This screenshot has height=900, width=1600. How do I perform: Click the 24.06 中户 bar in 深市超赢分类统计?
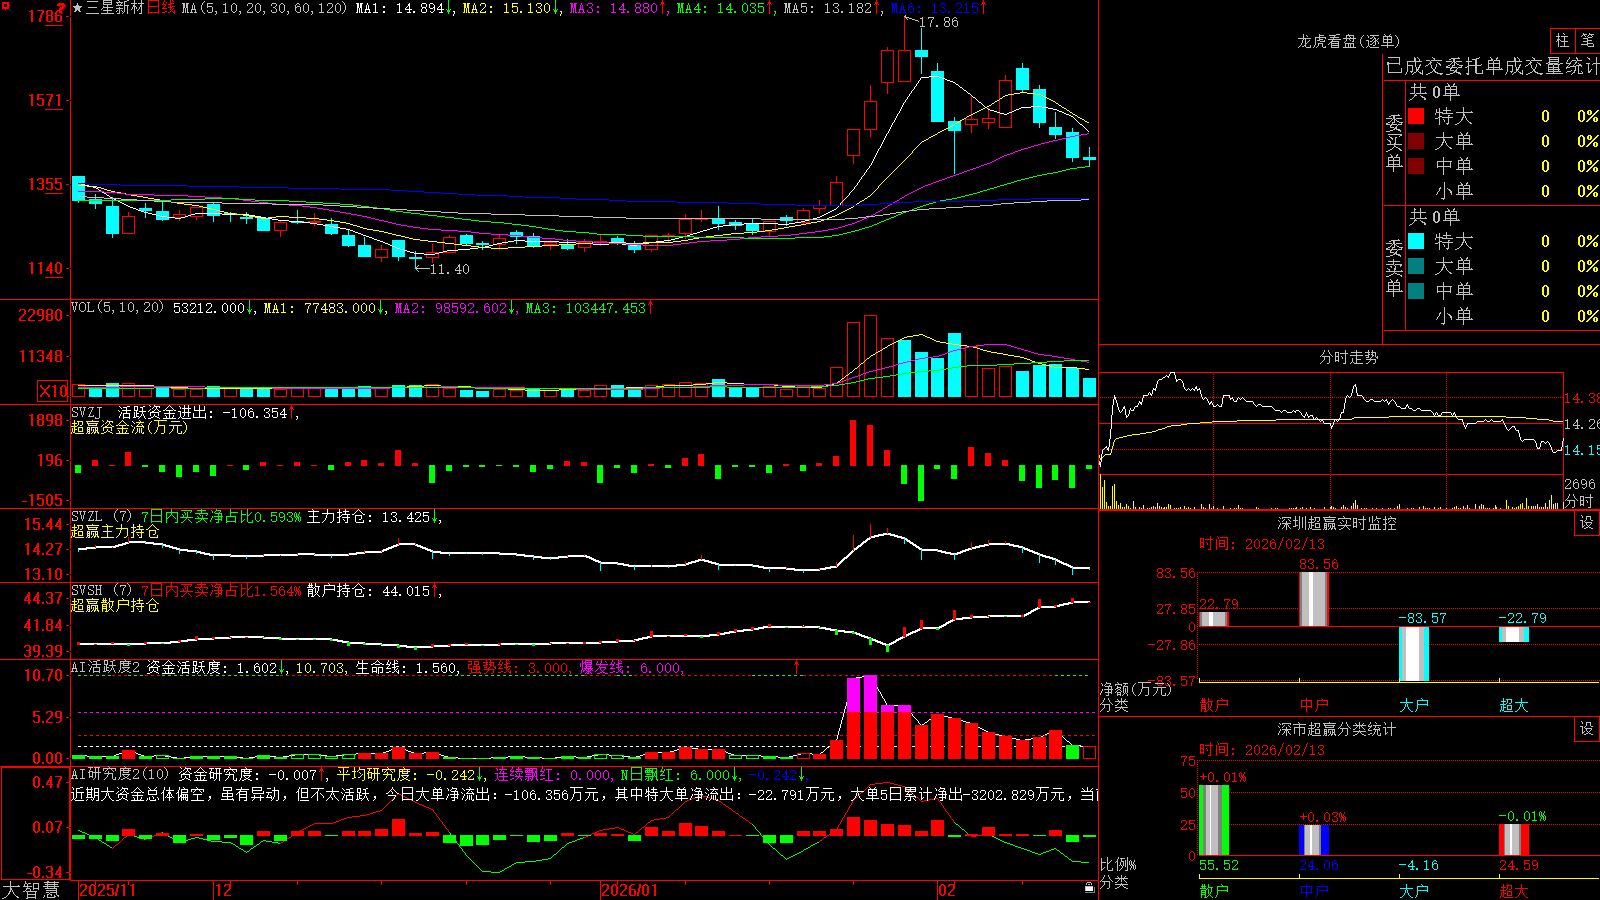click(x=1314, y=840)
